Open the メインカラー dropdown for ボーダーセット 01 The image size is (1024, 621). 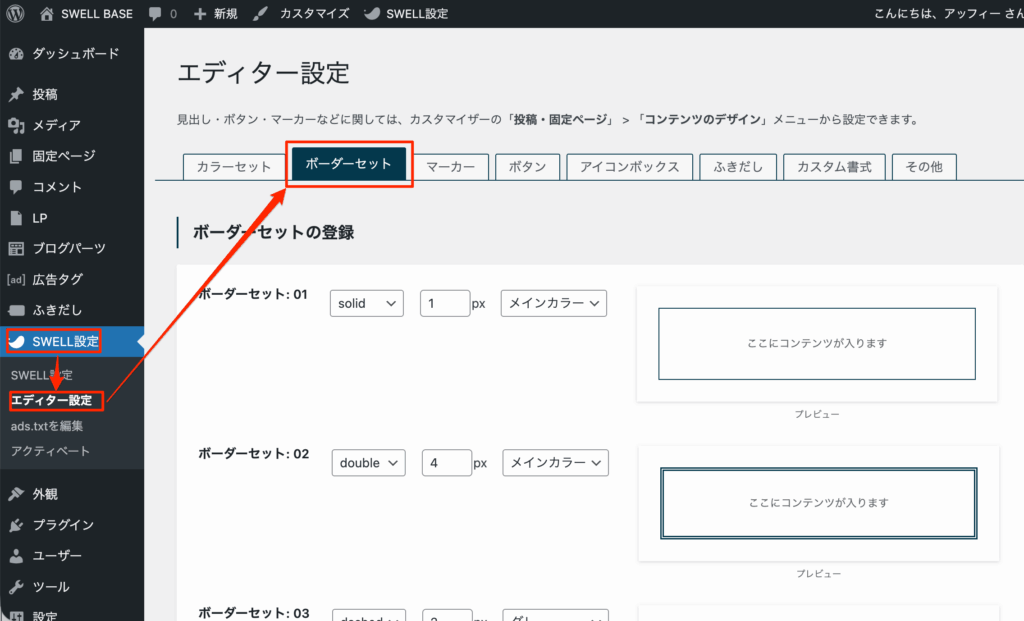(x=553, y=303)
